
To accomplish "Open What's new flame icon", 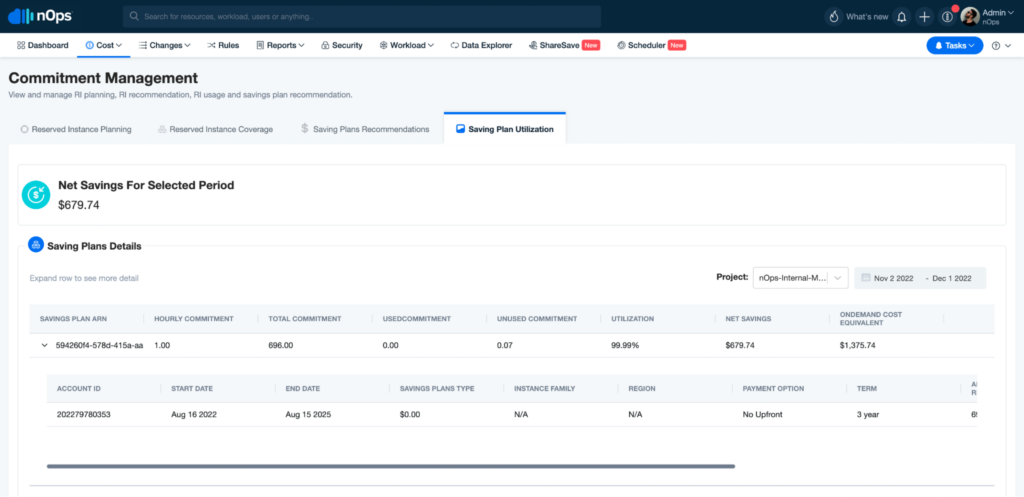I will [x=833, y=17].
